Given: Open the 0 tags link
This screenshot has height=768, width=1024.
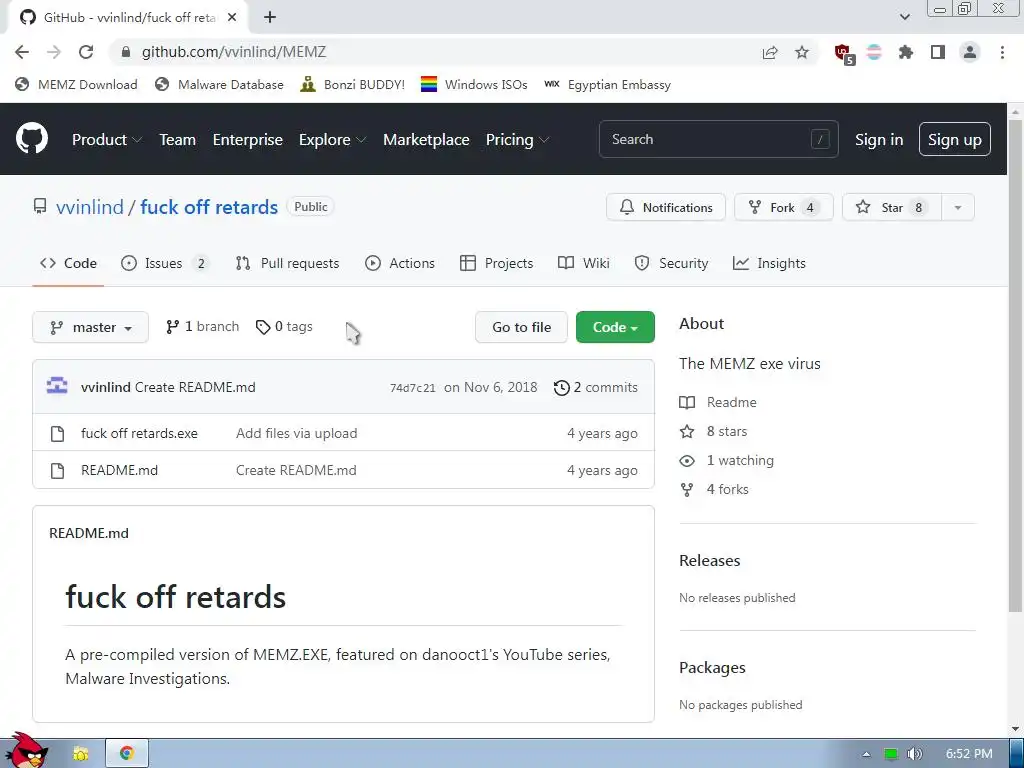Looking at the screenshot, I should point(284,327).
